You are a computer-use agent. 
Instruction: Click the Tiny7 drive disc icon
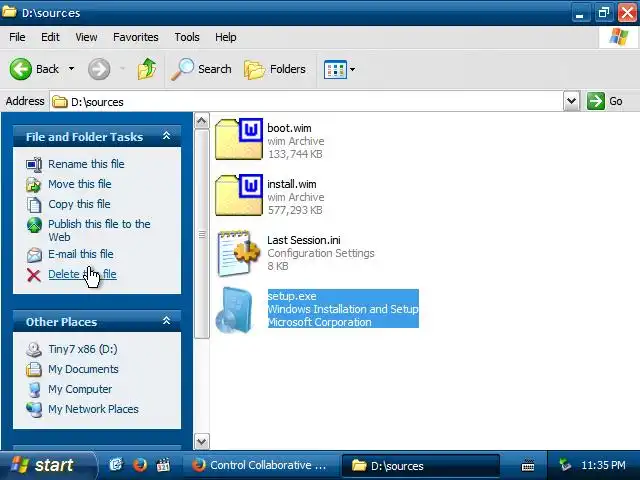point(34,349)
